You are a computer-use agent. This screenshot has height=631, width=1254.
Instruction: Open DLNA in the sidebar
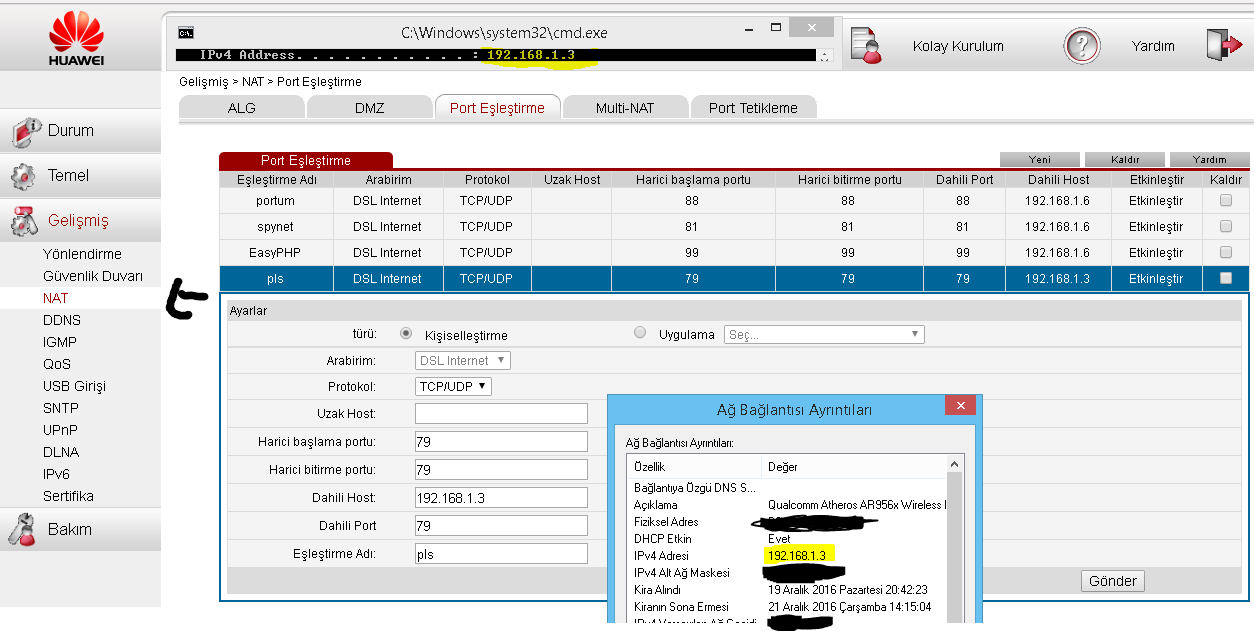(x=61, y=452)
